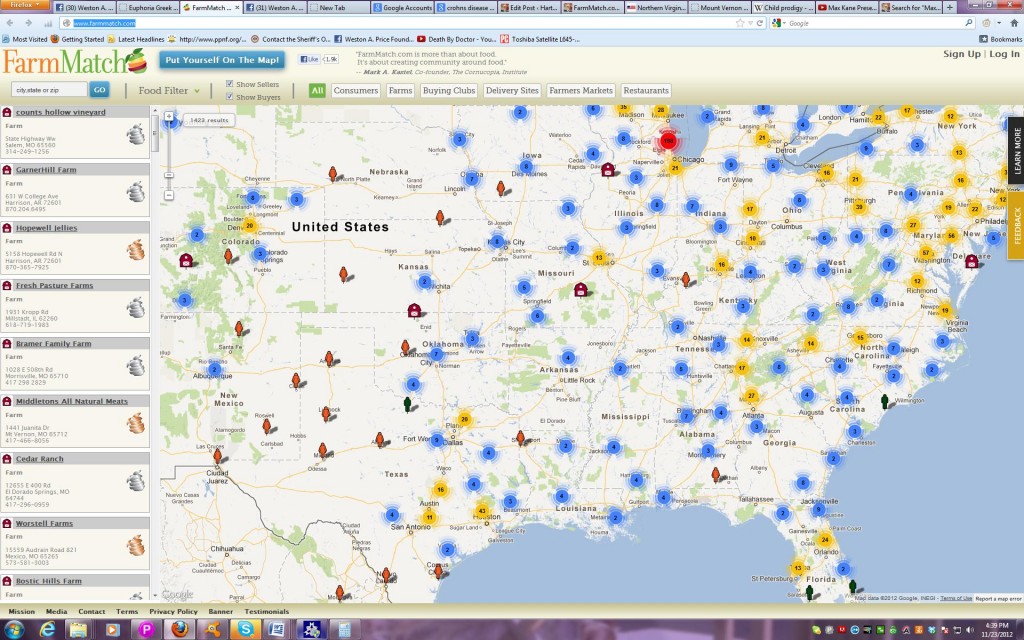Screen dimensions: 1024x640
Task: Click the yellow 43 cluster near Houston
Action: (483, 511)
